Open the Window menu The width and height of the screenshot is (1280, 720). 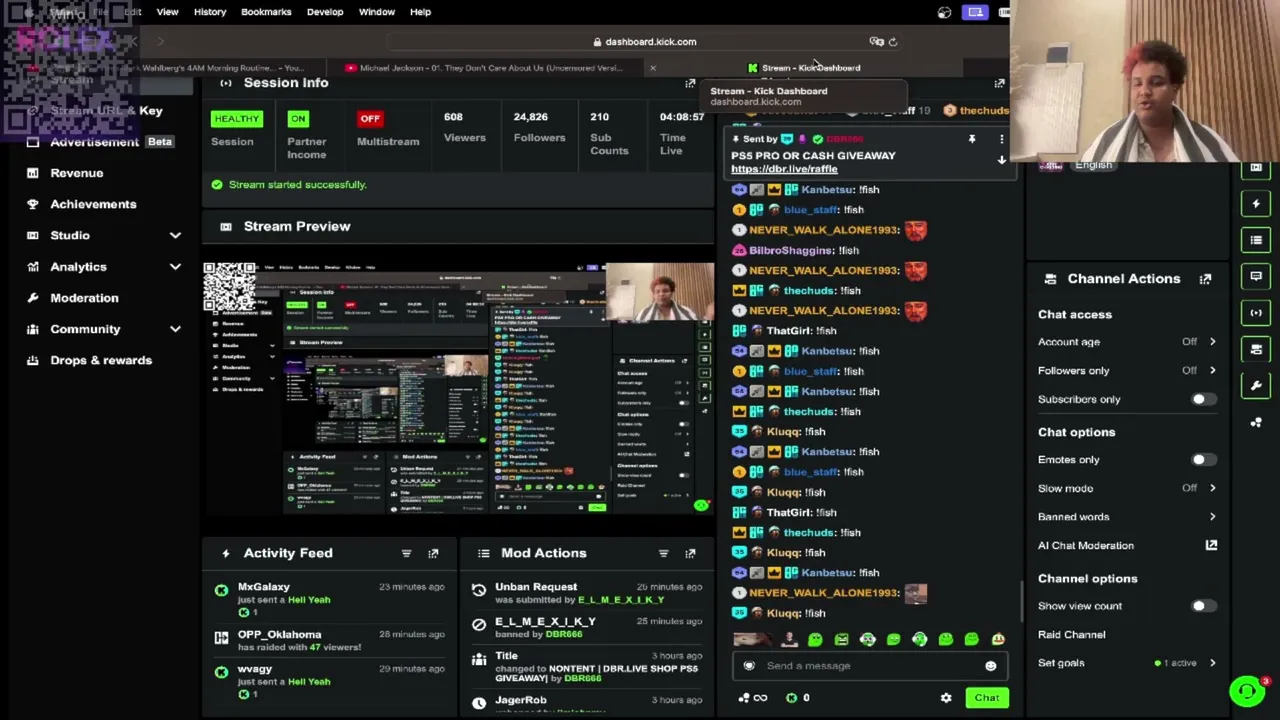click(x=377, y=12)
